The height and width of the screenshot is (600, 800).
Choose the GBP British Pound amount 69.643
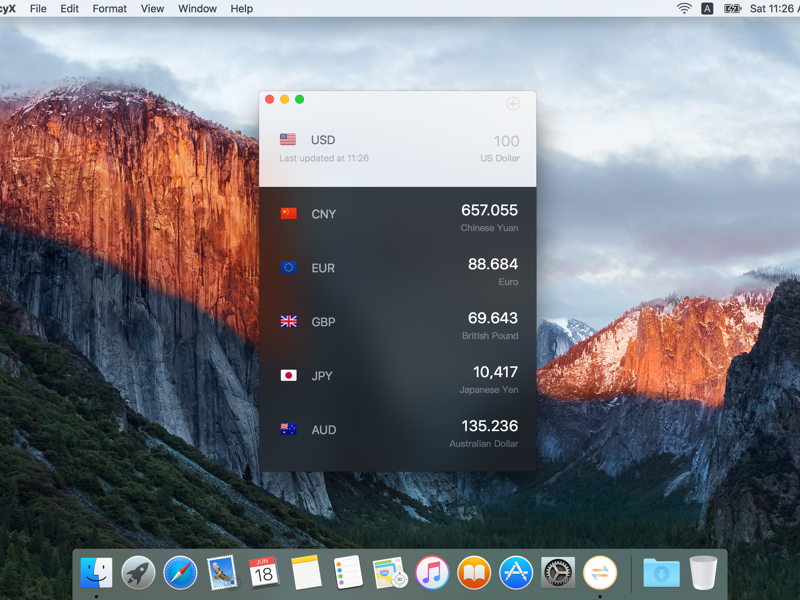(492, 318)
